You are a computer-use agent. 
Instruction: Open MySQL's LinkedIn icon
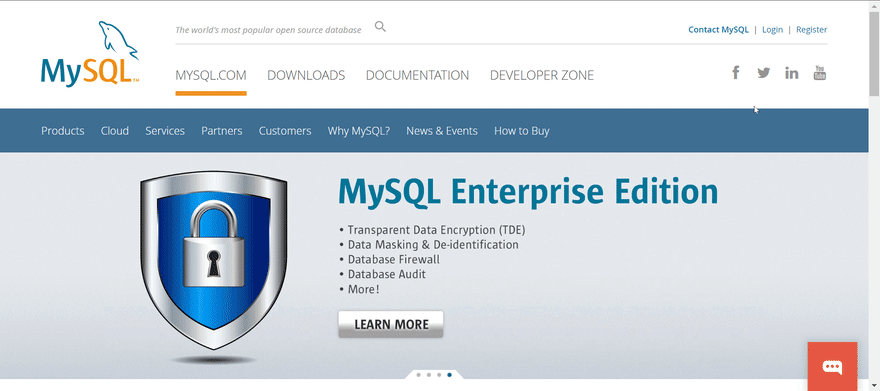[791, 72]
